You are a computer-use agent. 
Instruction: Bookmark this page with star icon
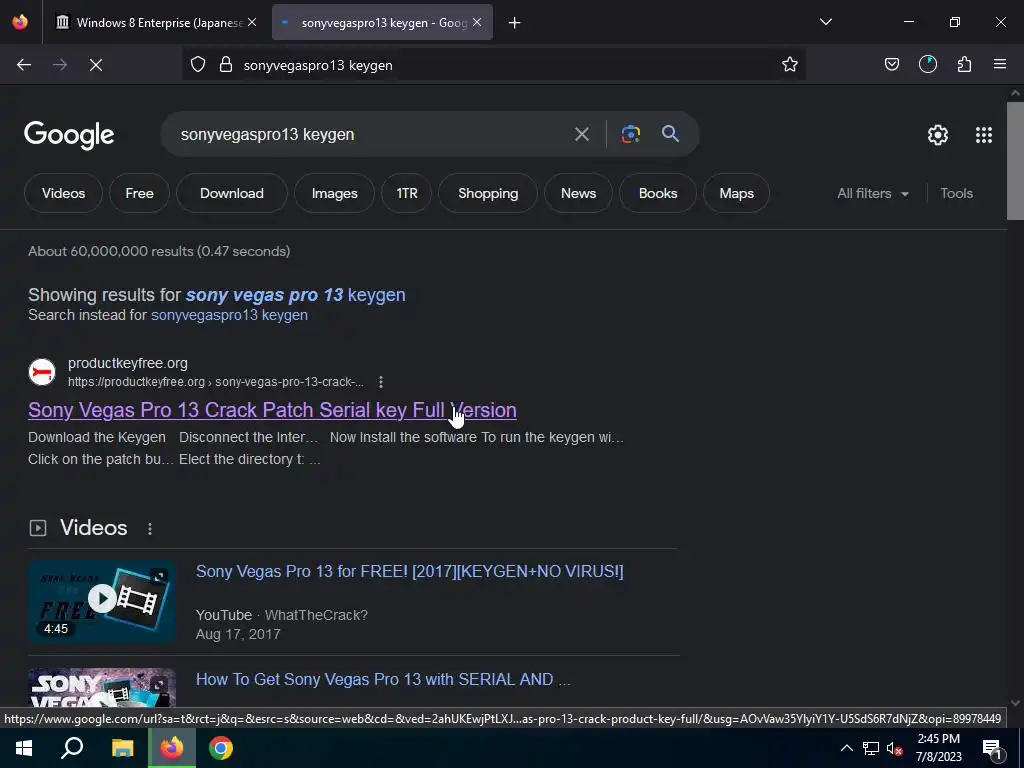[790, 64]
